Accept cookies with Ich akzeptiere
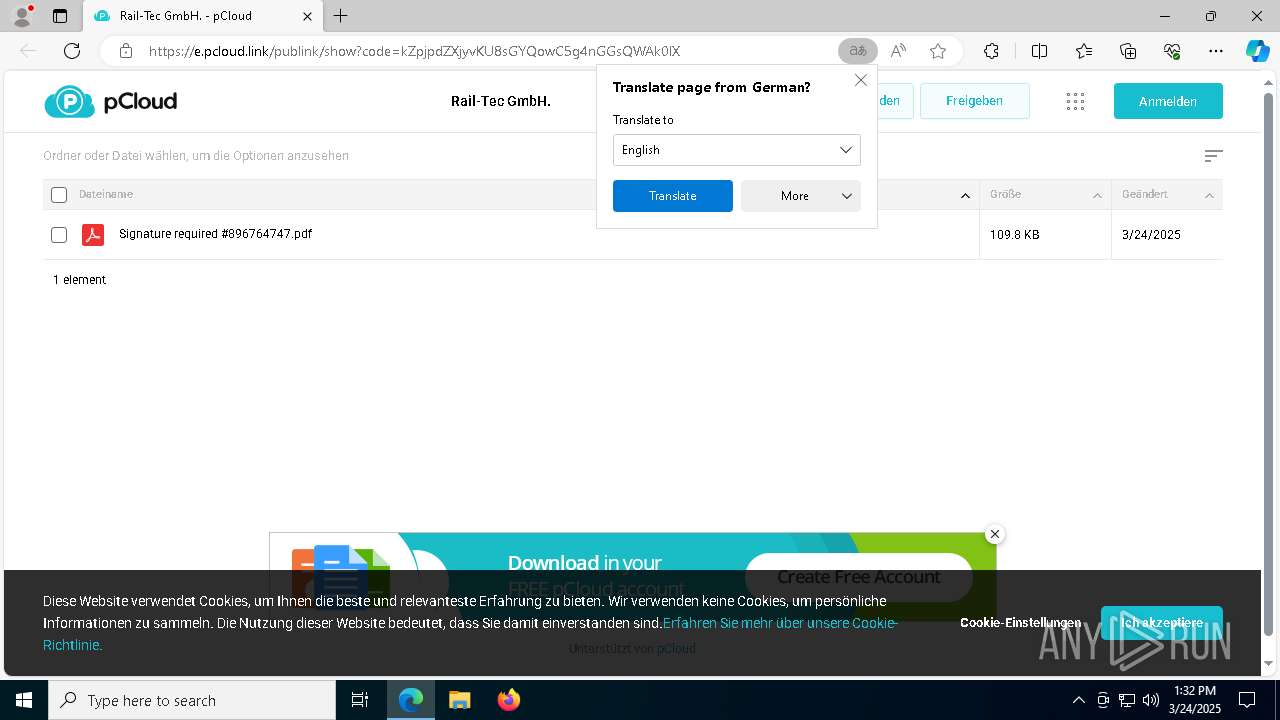The height and width of the screenshot is (720, 1280). coord(1161,622)
